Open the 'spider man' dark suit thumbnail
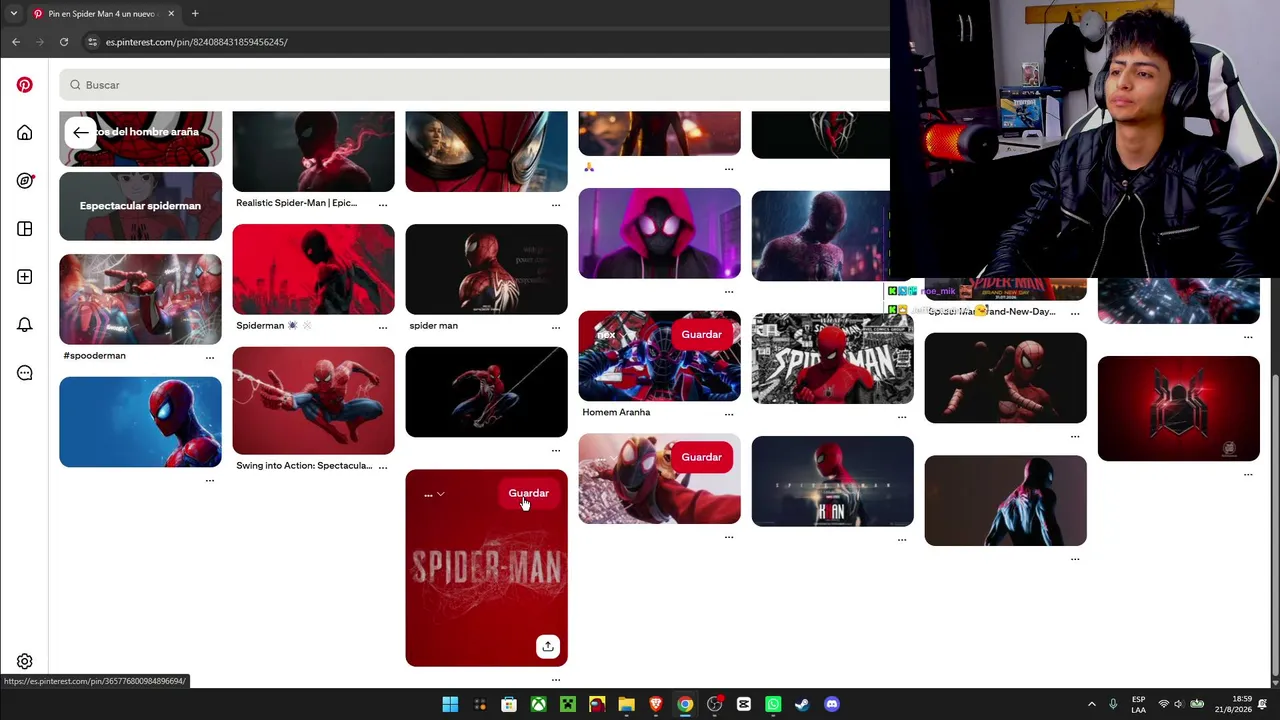The height and width of the screenshot is (720, 1280). pos(486,270)
